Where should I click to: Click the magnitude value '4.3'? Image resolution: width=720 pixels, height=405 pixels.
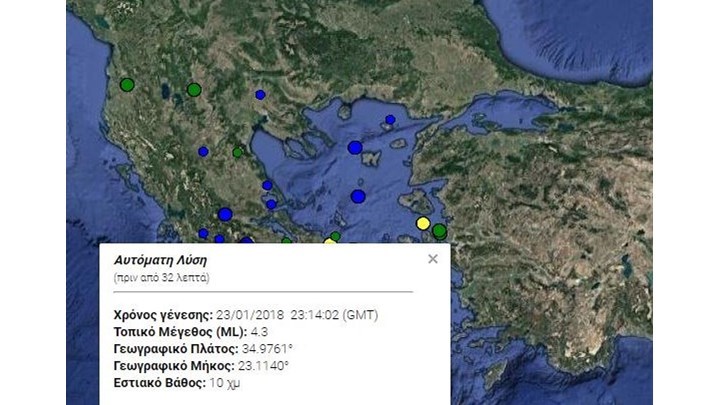(259, 332)
